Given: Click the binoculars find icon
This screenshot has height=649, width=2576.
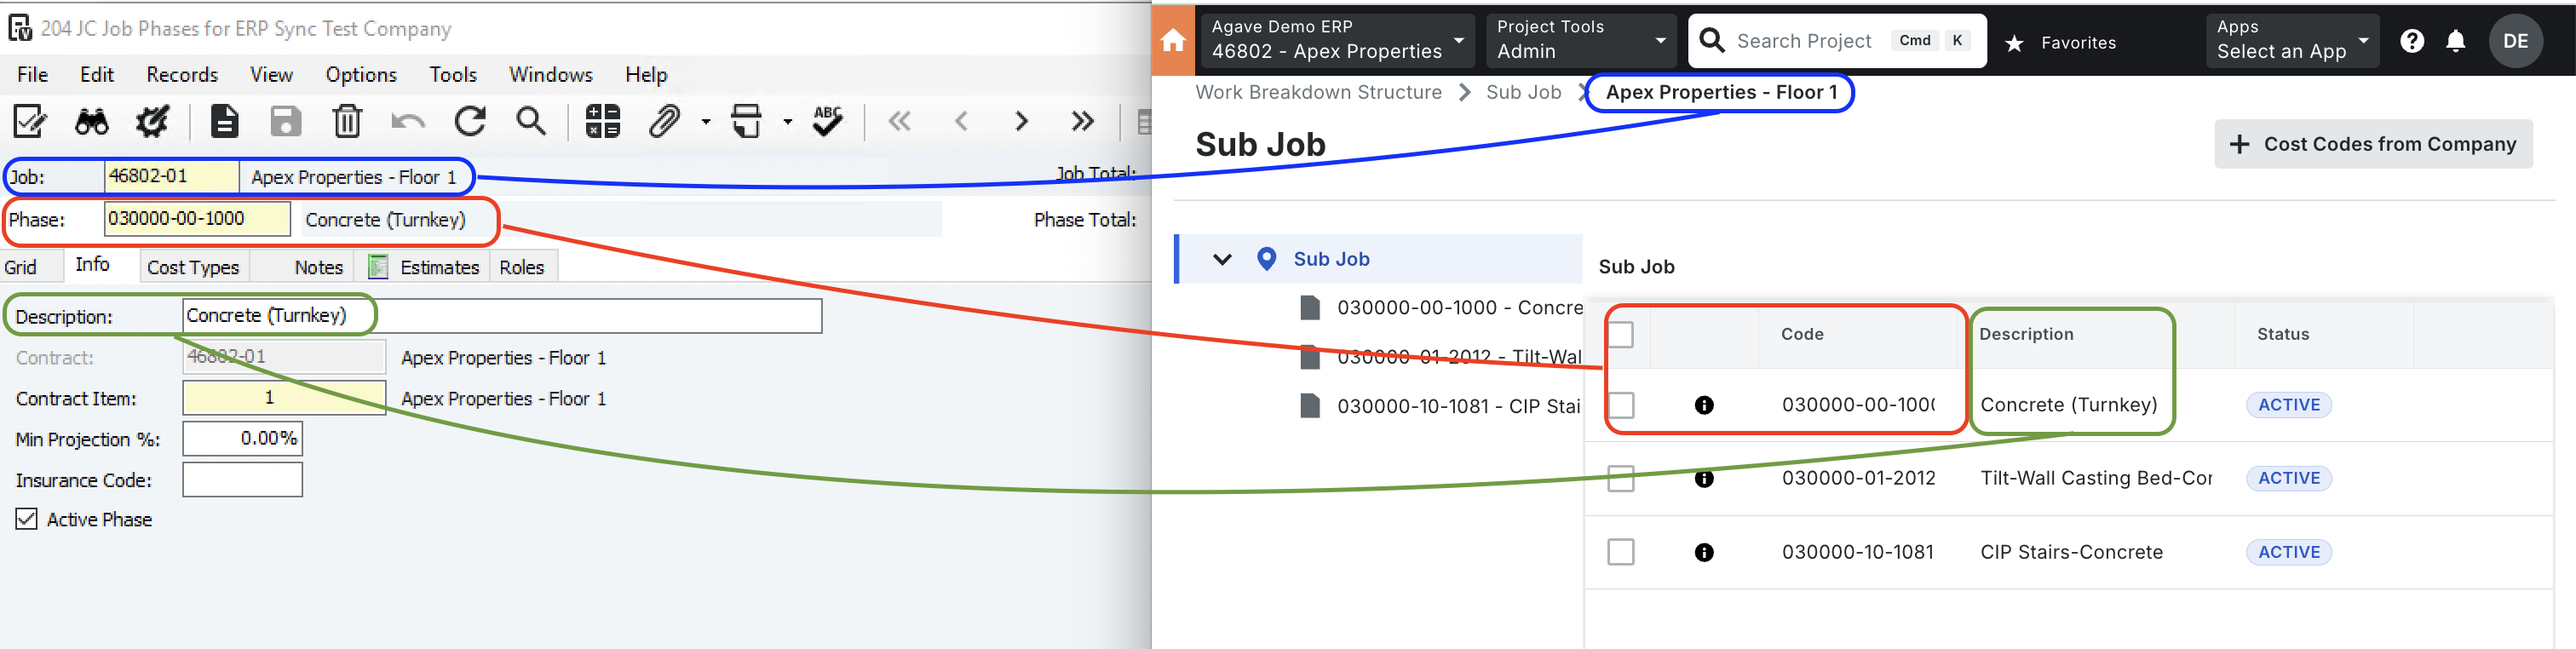Looking at the screenshot, I should click(x=91, y=122).
